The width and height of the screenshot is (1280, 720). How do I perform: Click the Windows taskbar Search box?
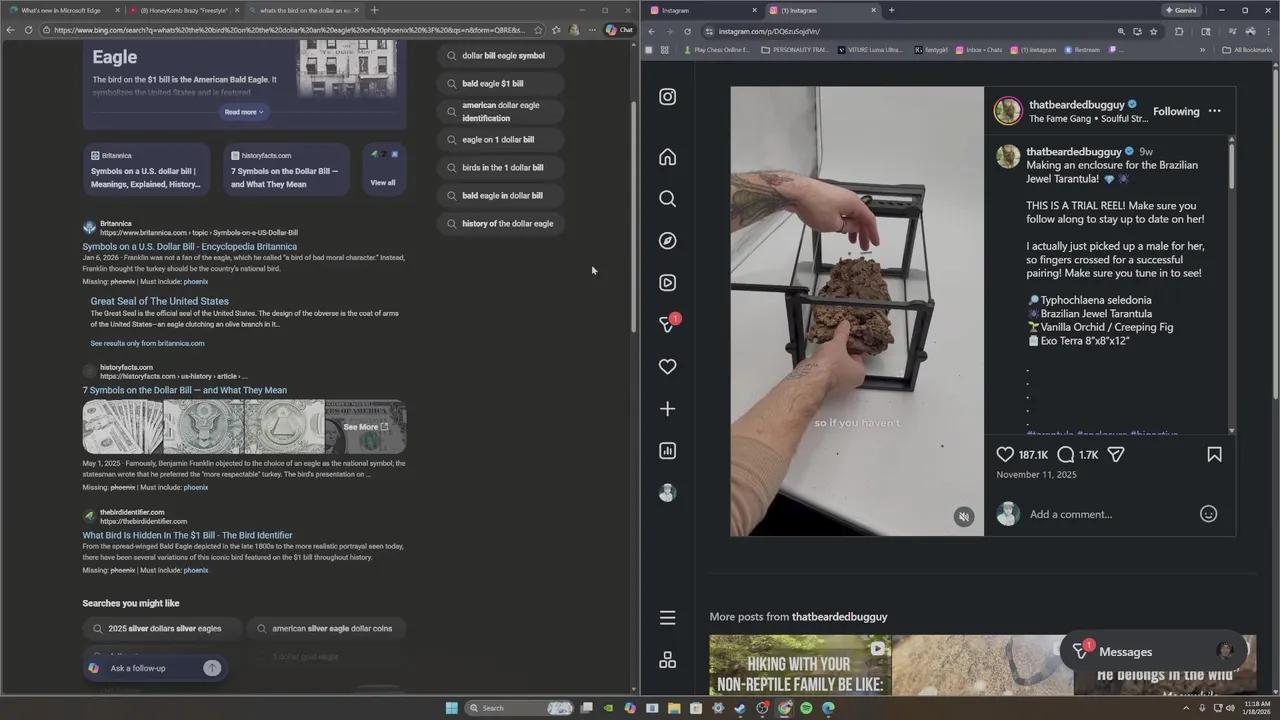520,708
